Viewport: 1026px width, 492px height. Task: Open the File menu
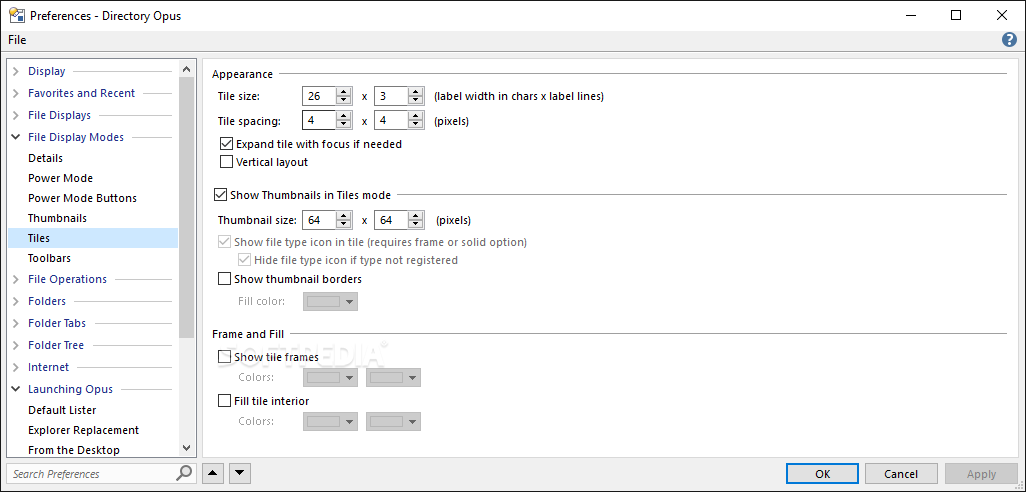pos(17,40)
